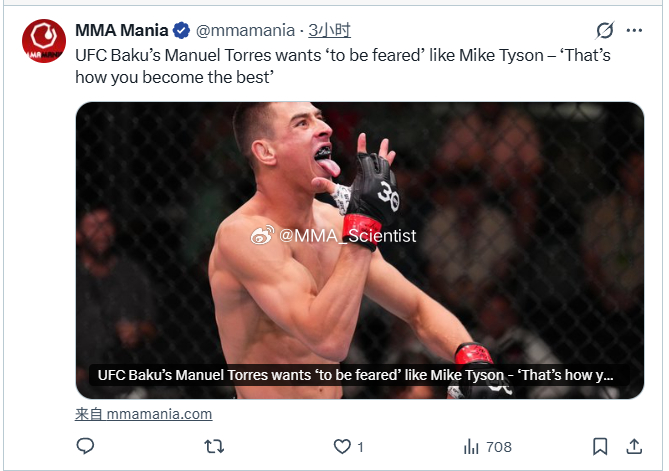Image resolution: width=669 pixels, height=471 pixels.
Task: Toggle the bookmark for this post
Action: pyautogui.click(x=600, y=447)
